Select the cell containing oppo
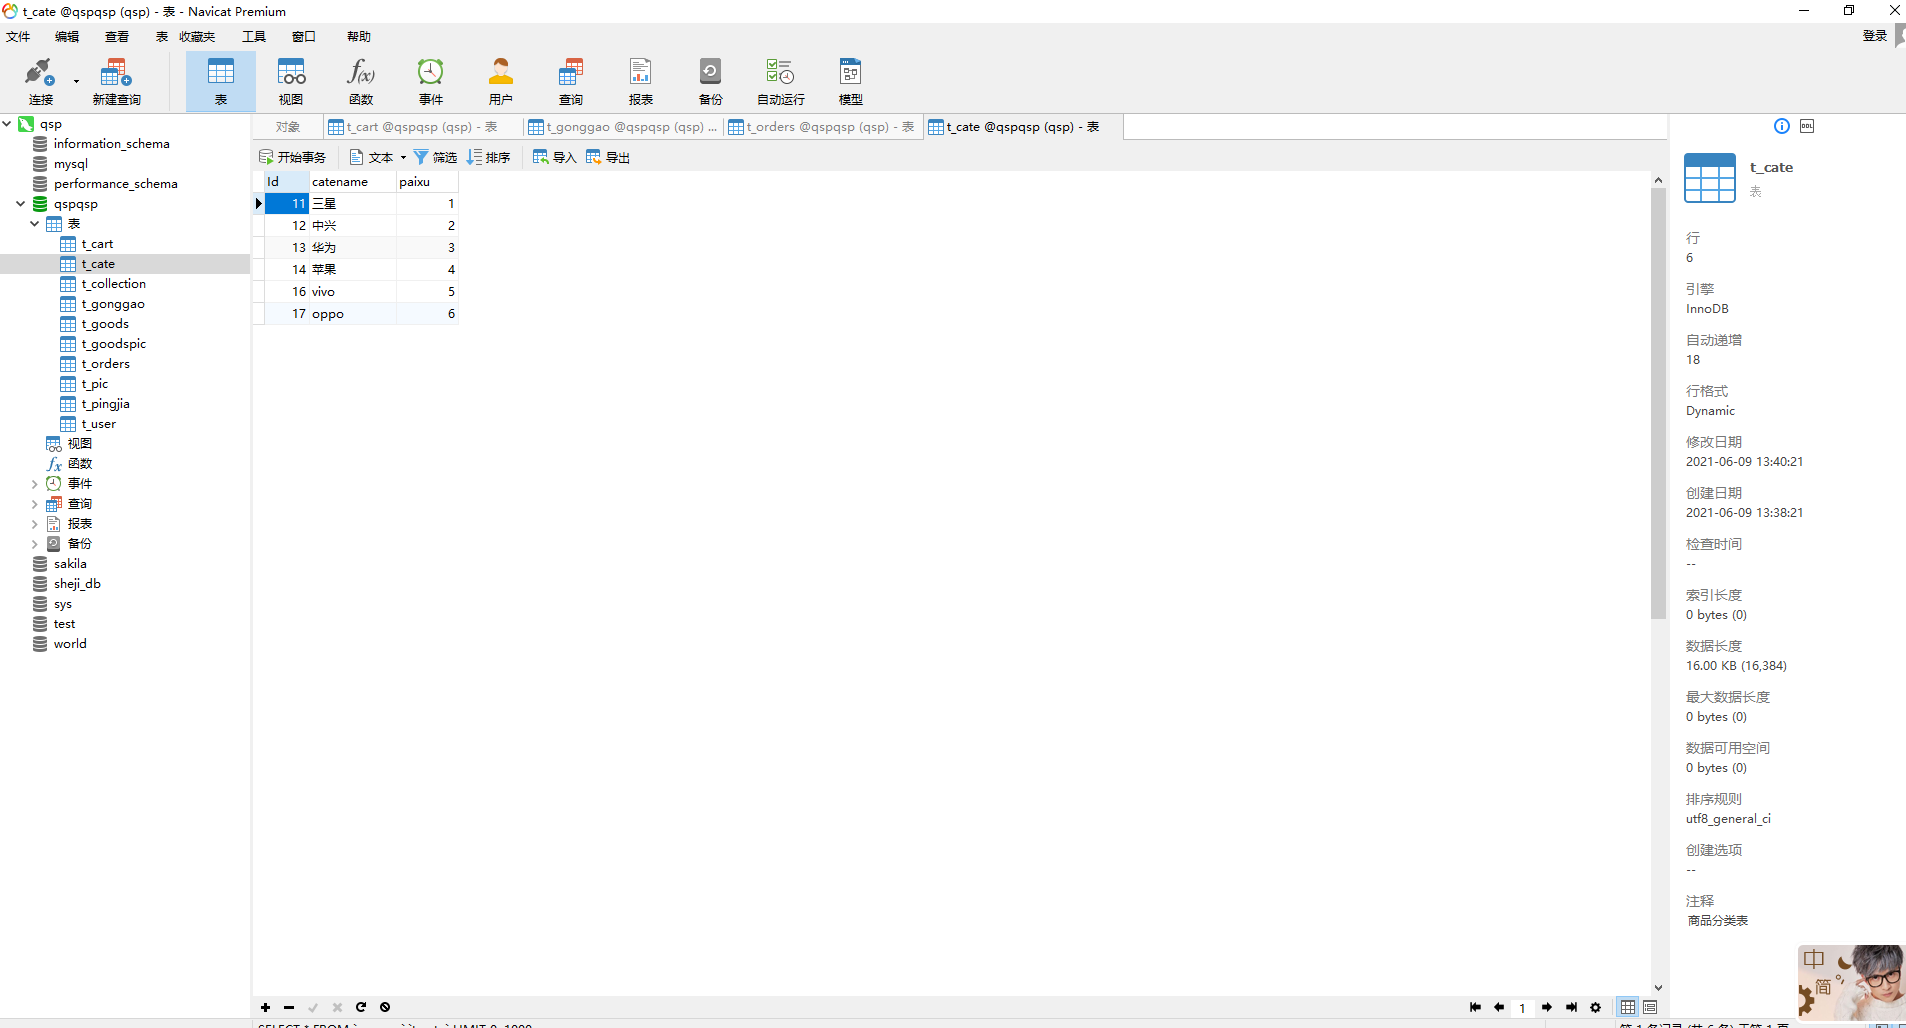This screenshot has width=1906, height=1028. [352, 313]
